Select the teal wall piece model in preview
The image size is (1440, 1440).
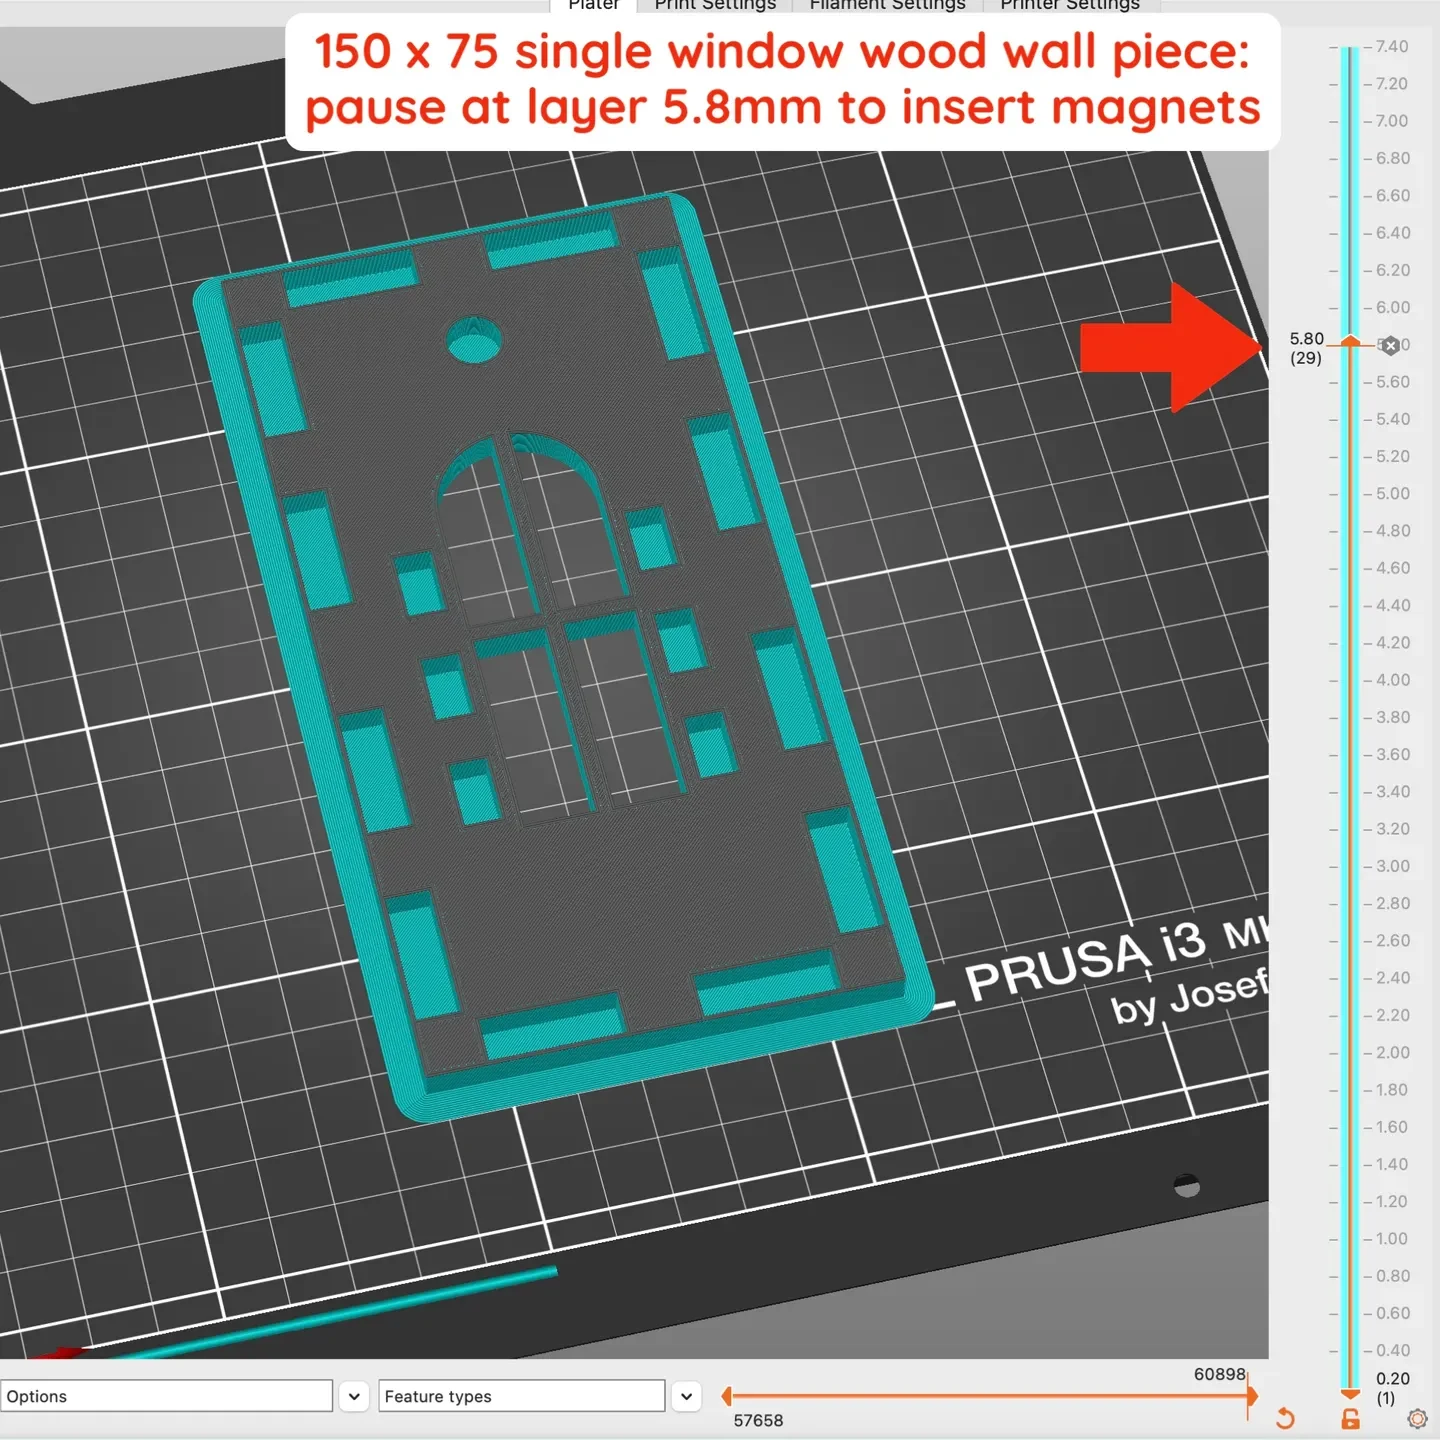point(560,650)
